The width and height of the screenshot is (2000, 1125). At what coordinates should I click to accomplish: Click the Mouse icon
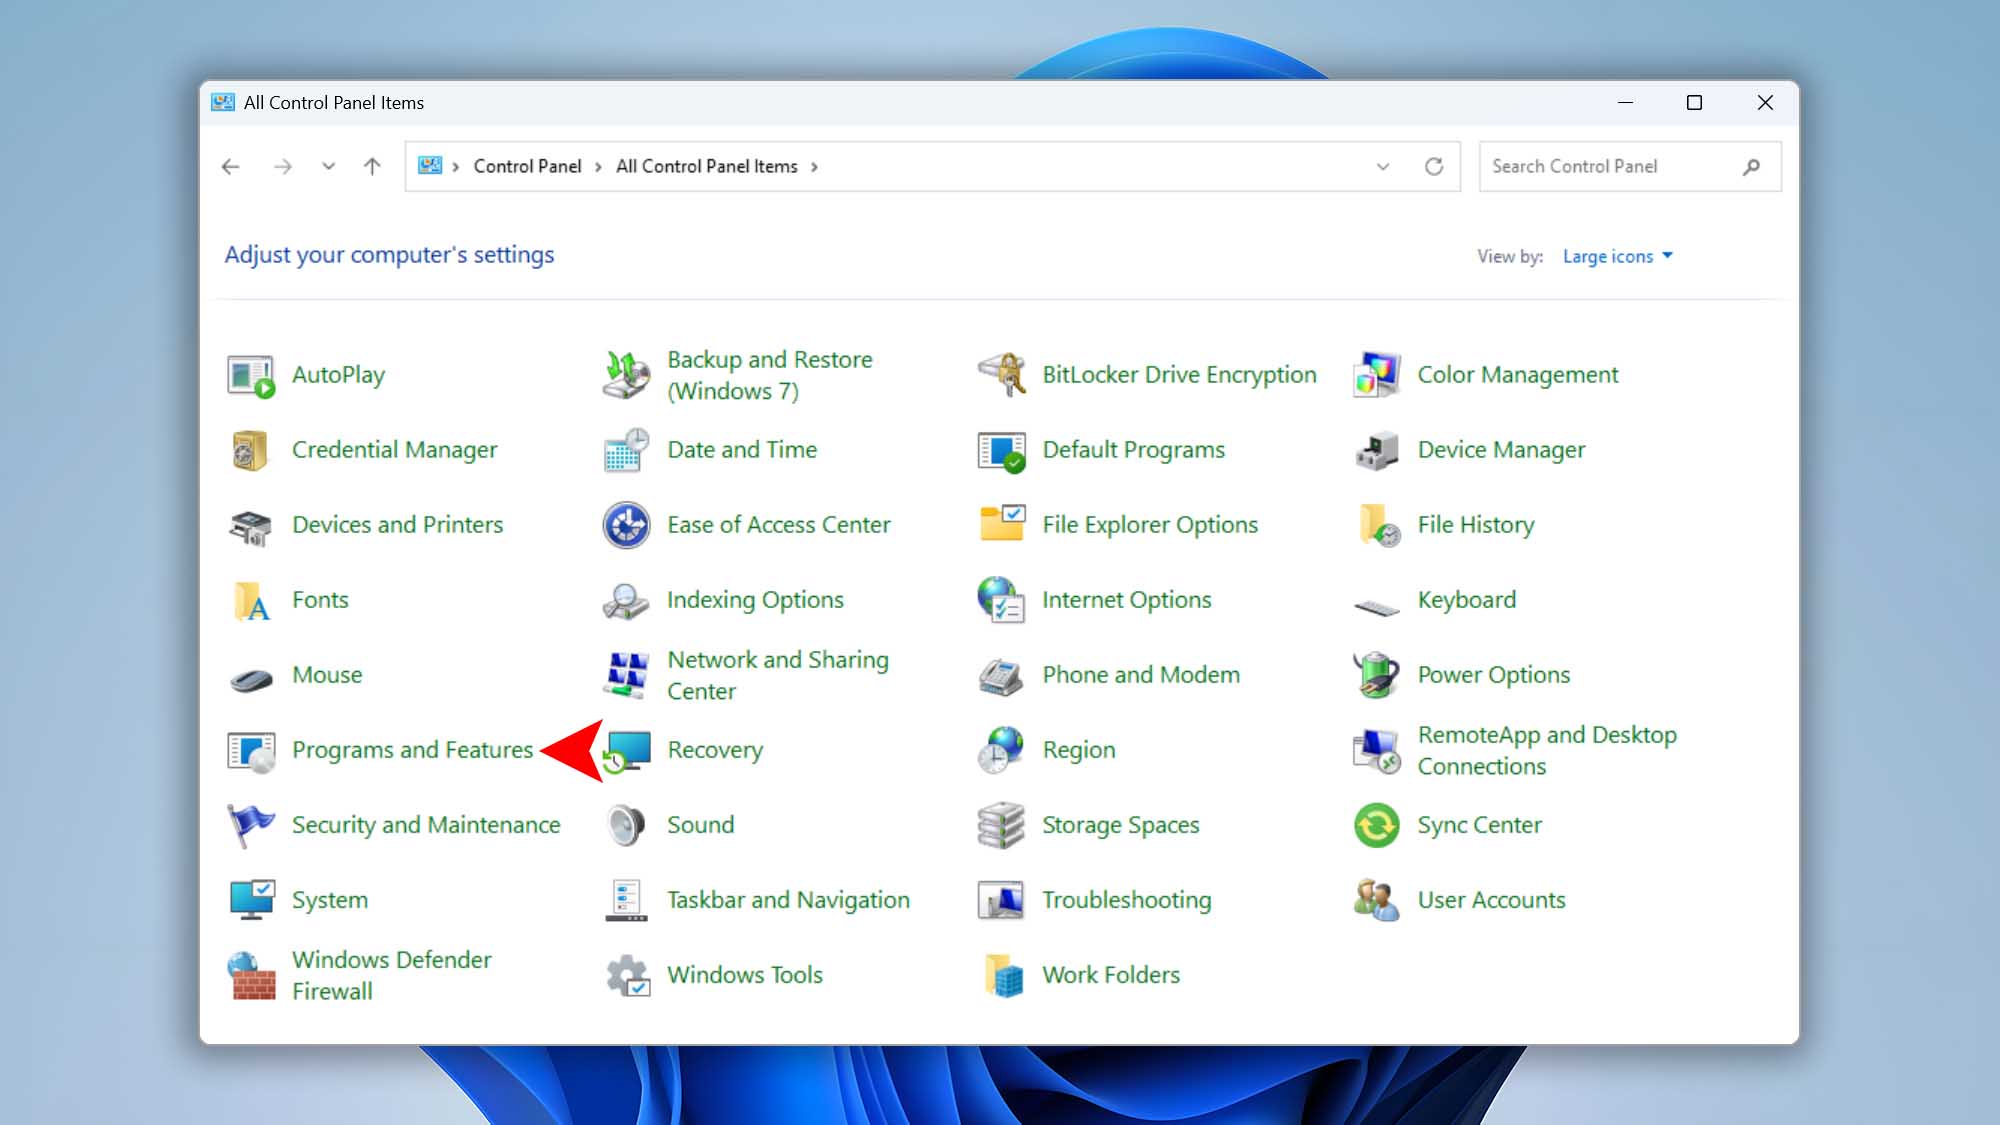point(251,680)
